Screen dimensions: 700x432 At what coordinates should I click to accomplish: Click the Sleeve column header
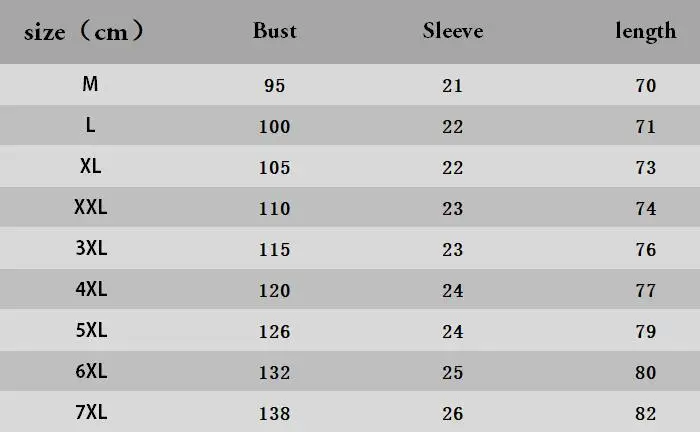click(453, 31)
